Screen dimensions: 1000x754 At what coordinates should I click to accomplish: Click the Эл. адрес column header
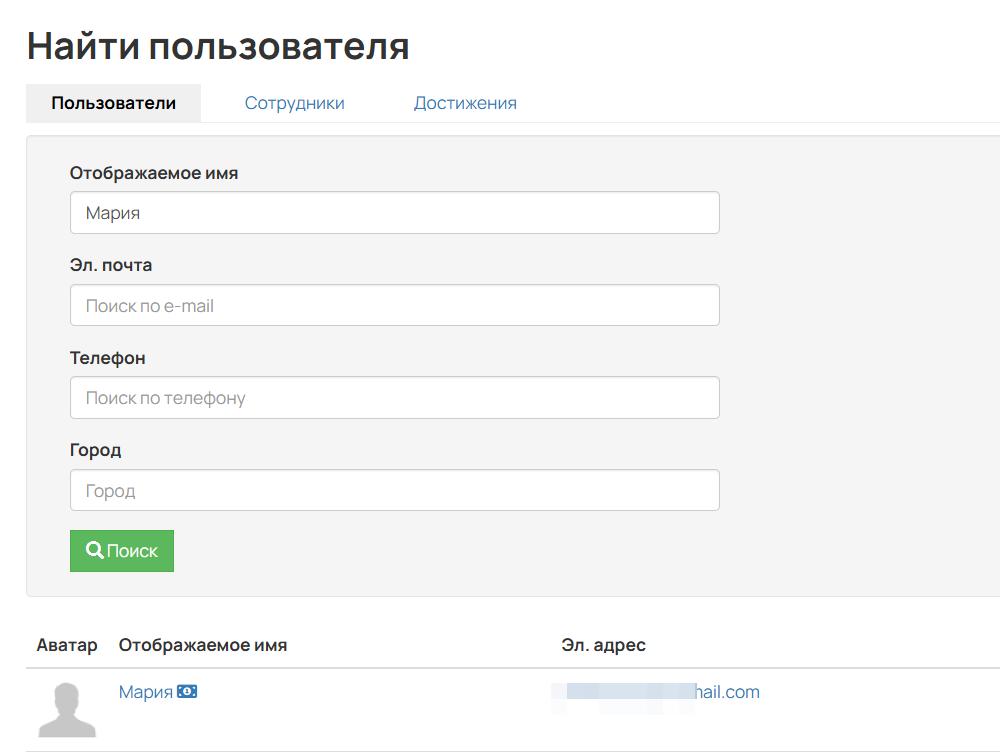point(604,645)
